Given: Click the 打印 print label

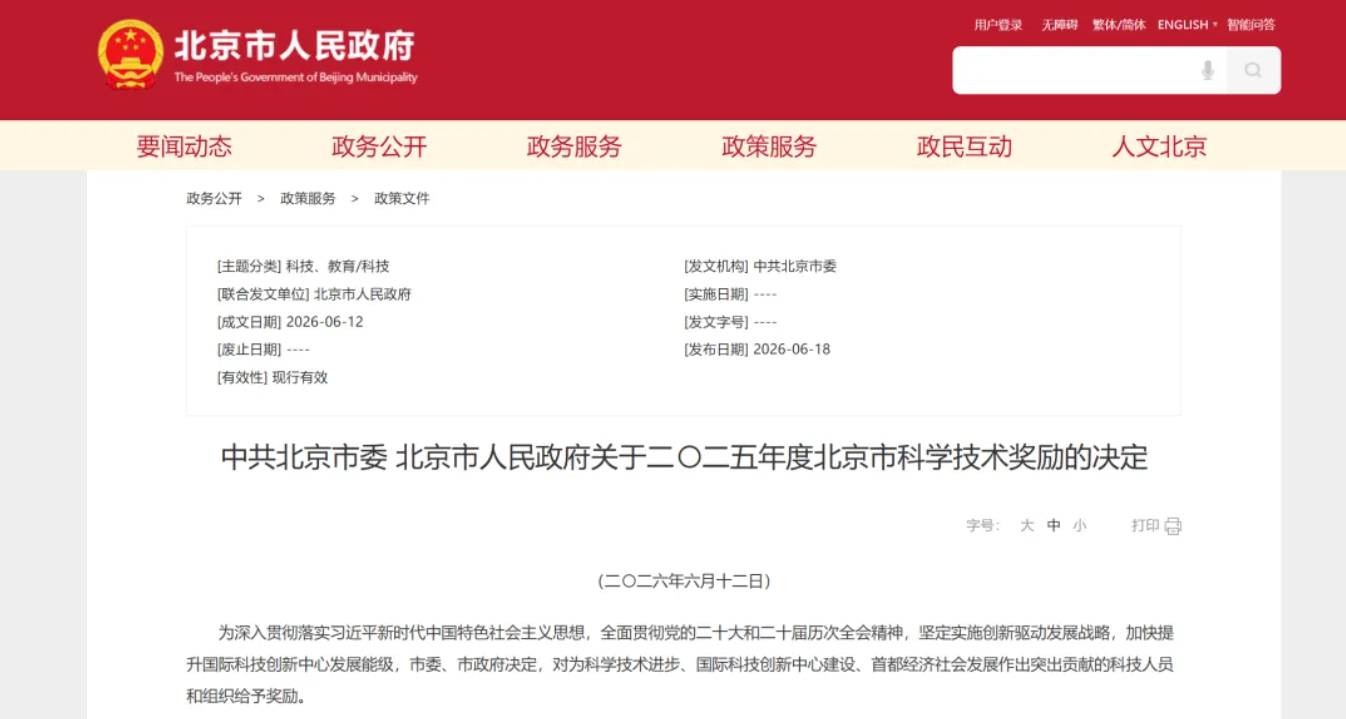Looking at the screenshot, I should (1146, 525).
